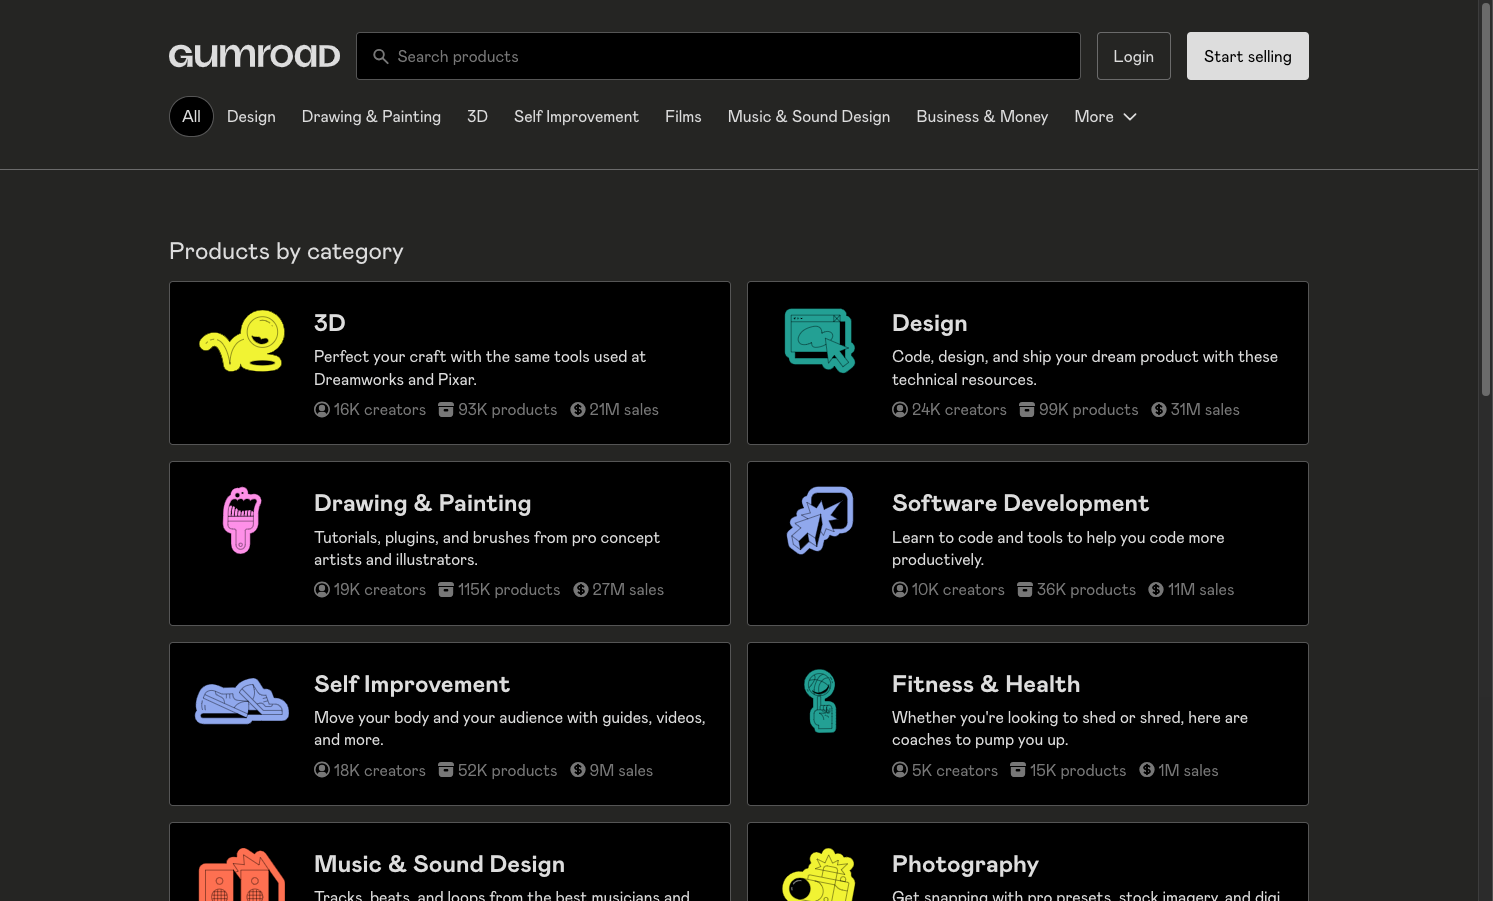Click the '115K products' text
The width and height of the screenshot is (1493, 901).
(509, 590)
